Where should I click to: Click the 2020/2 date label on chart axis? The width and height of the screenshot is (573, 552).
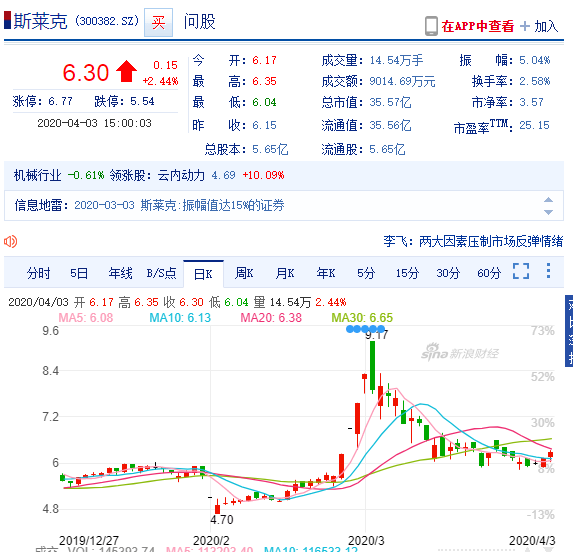211,541
